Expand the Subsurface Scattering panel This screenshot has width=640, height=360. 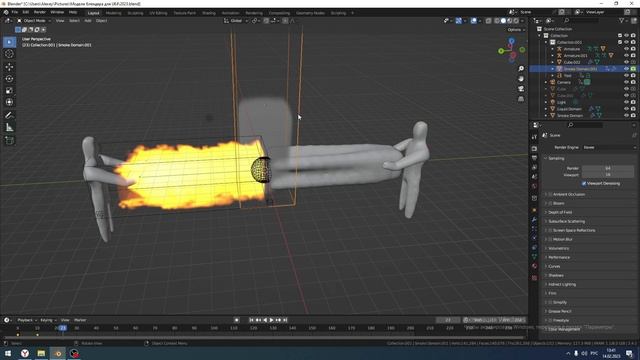[546, 221]
